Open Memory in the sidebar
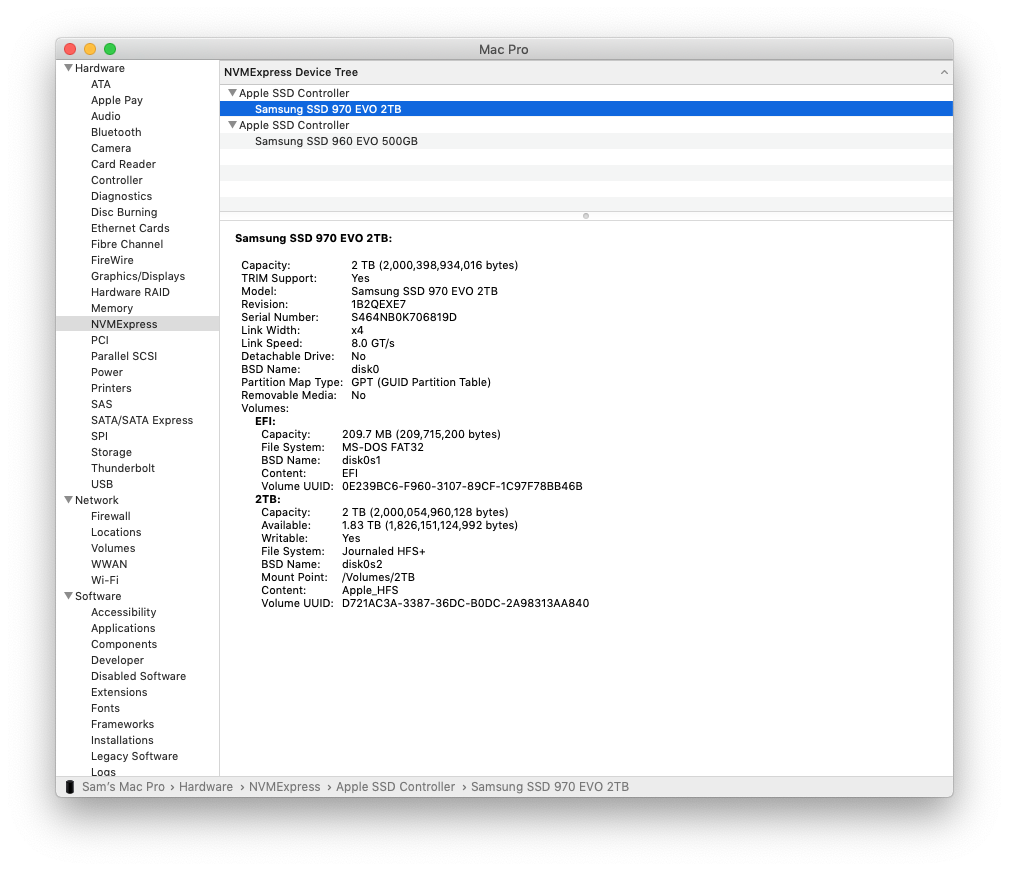Image resolution: width=1009 pixels, height=871 pixels. coord(111,308)
